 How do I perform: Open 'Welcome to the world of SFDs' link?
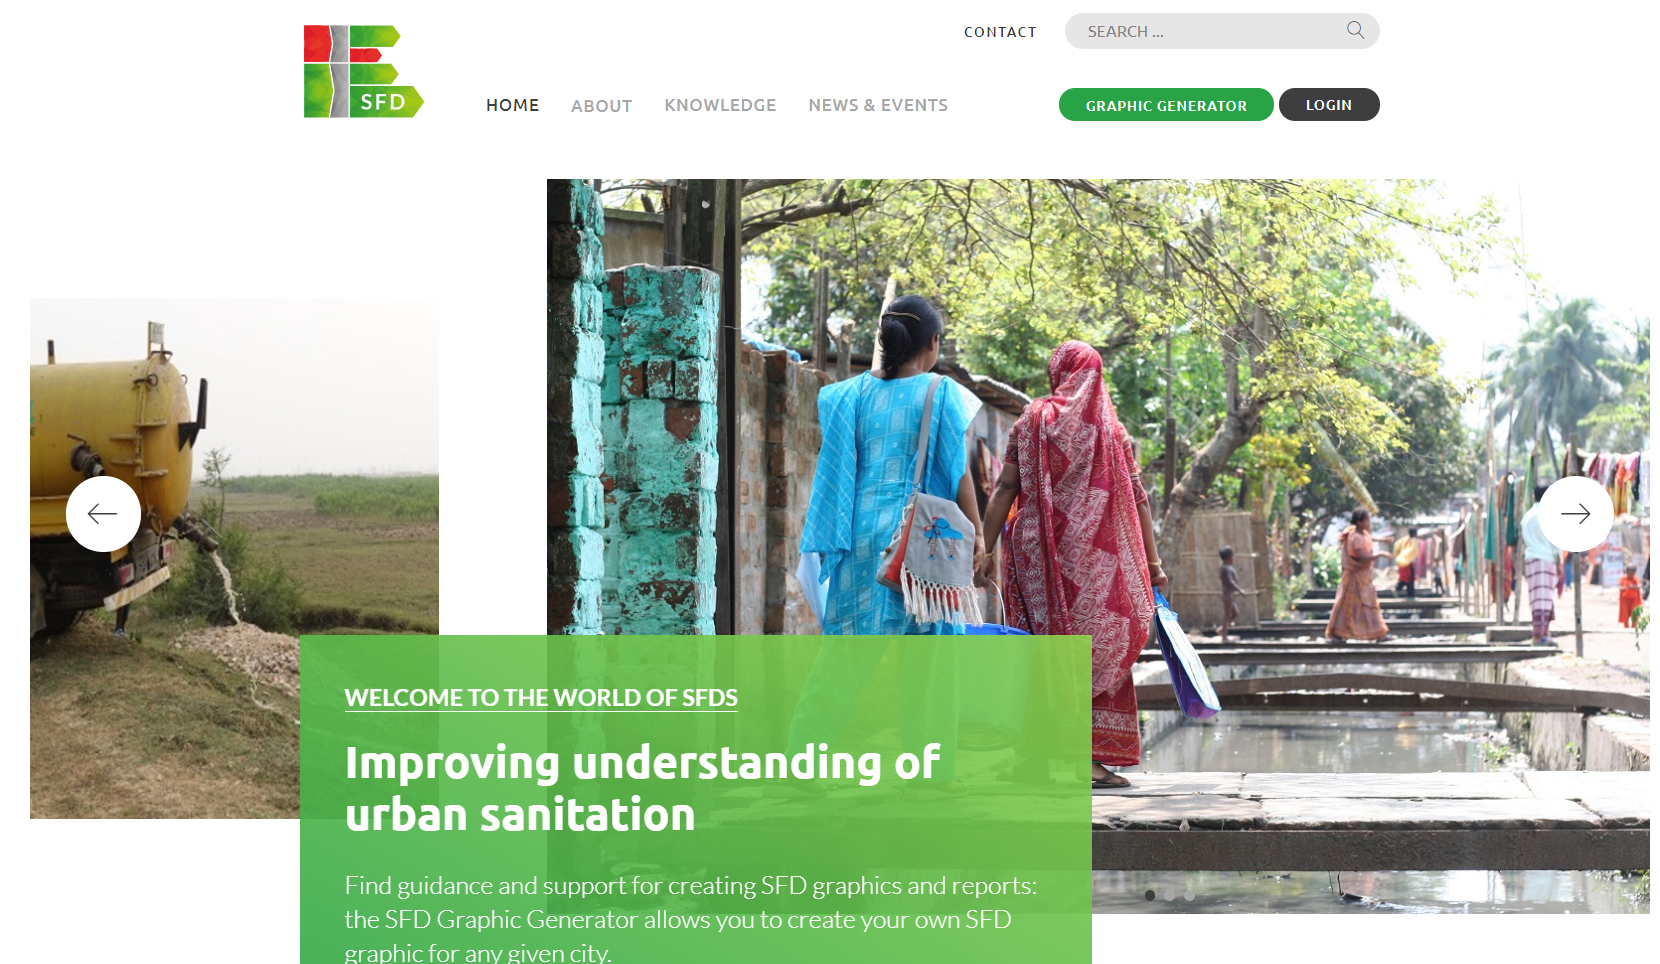pos(541,698)
